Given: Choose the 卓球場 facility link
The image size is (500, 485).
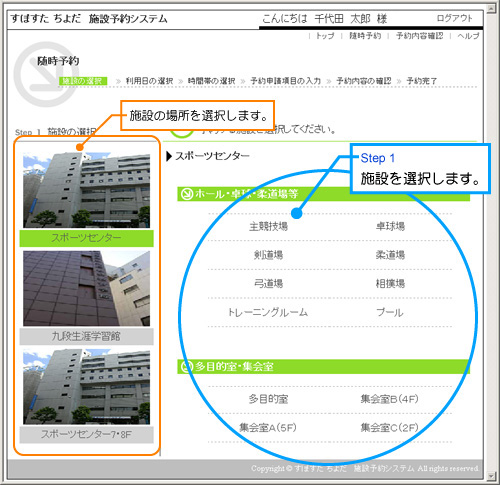Looking at the screenshot, I should click(x=390, y=226).
